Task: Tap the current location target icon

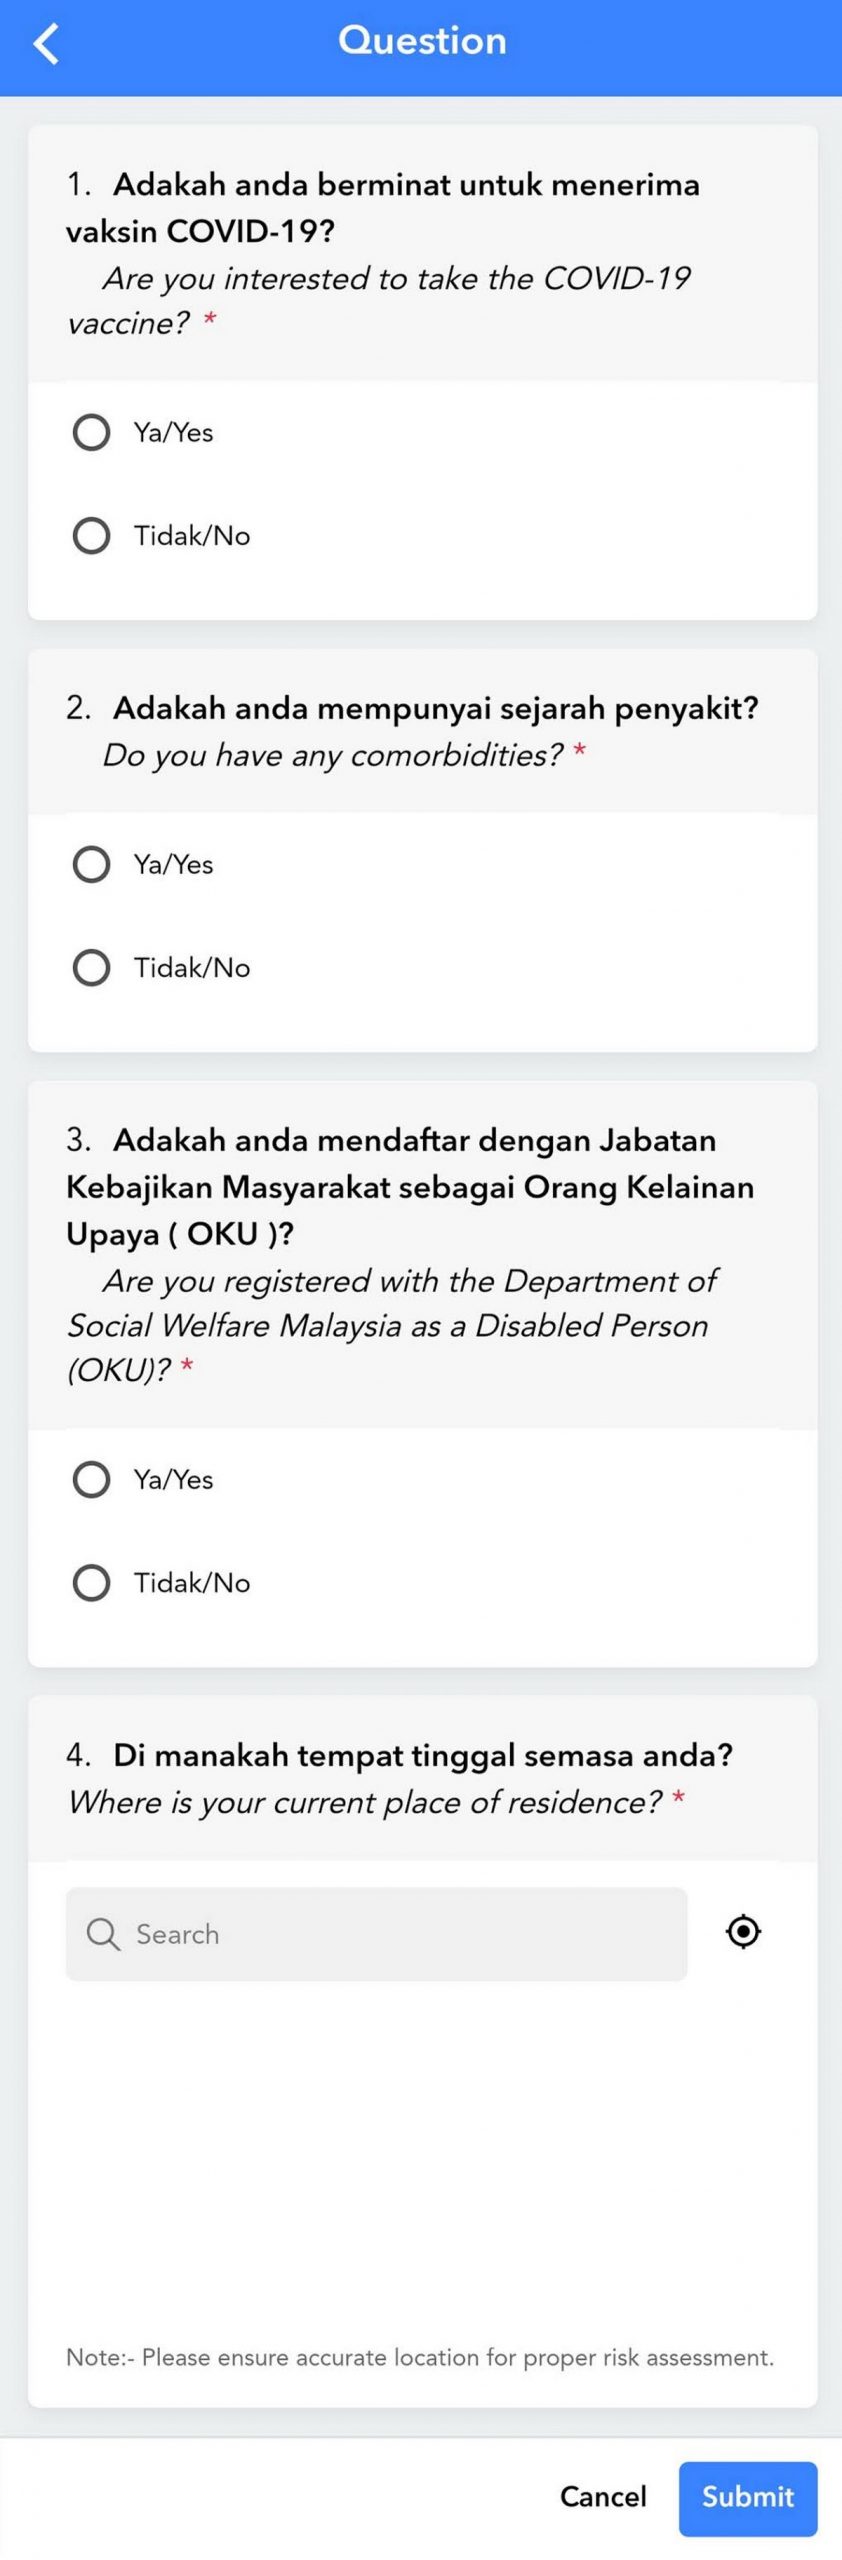Action: coord(743,1931)
